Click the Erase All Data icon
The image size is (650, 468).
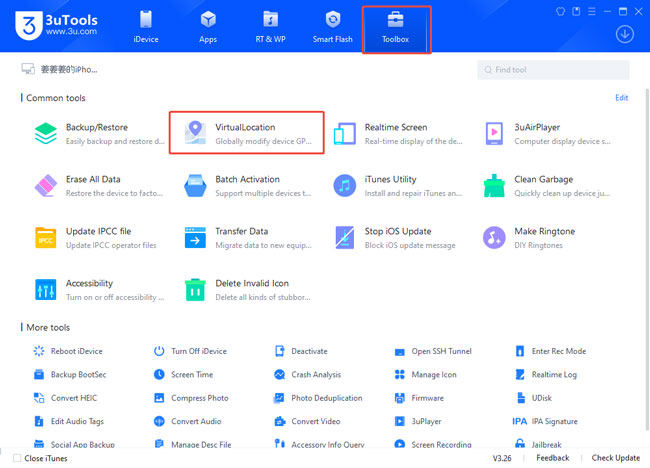(x=46, y=185)
